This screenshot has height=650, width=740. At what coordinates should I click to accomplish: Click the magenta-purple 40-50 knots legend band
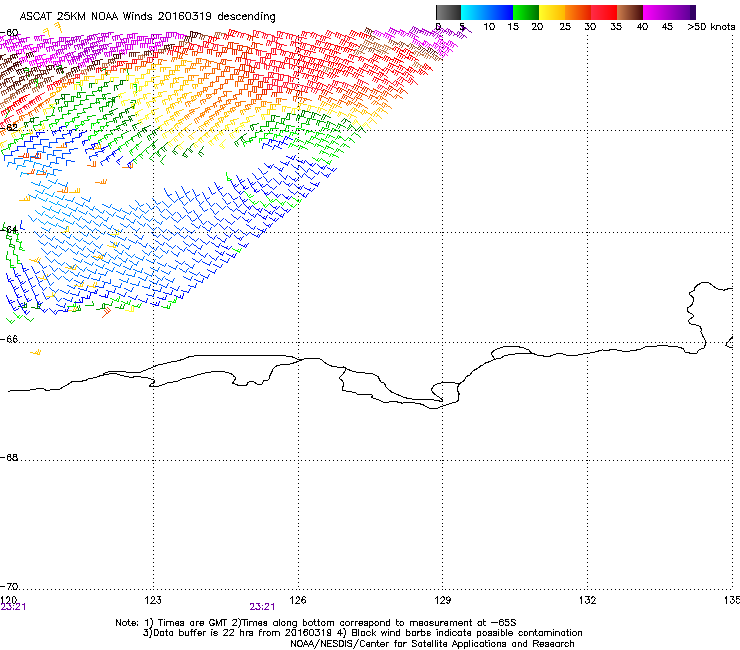click(669, 12)
